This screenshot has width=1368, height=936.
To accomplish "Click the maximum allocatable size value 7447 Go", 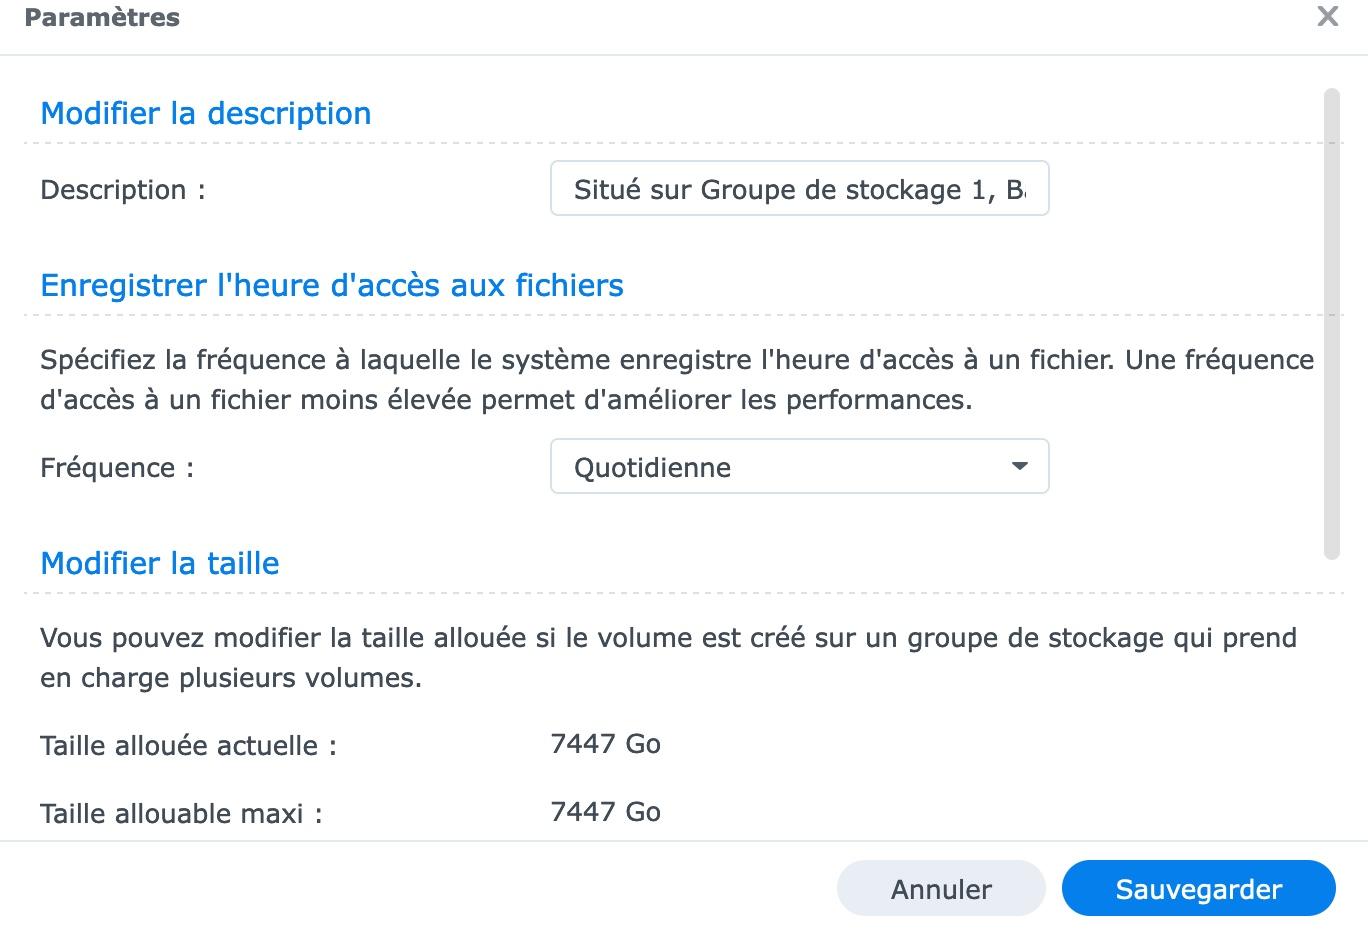I will point(605,812).
